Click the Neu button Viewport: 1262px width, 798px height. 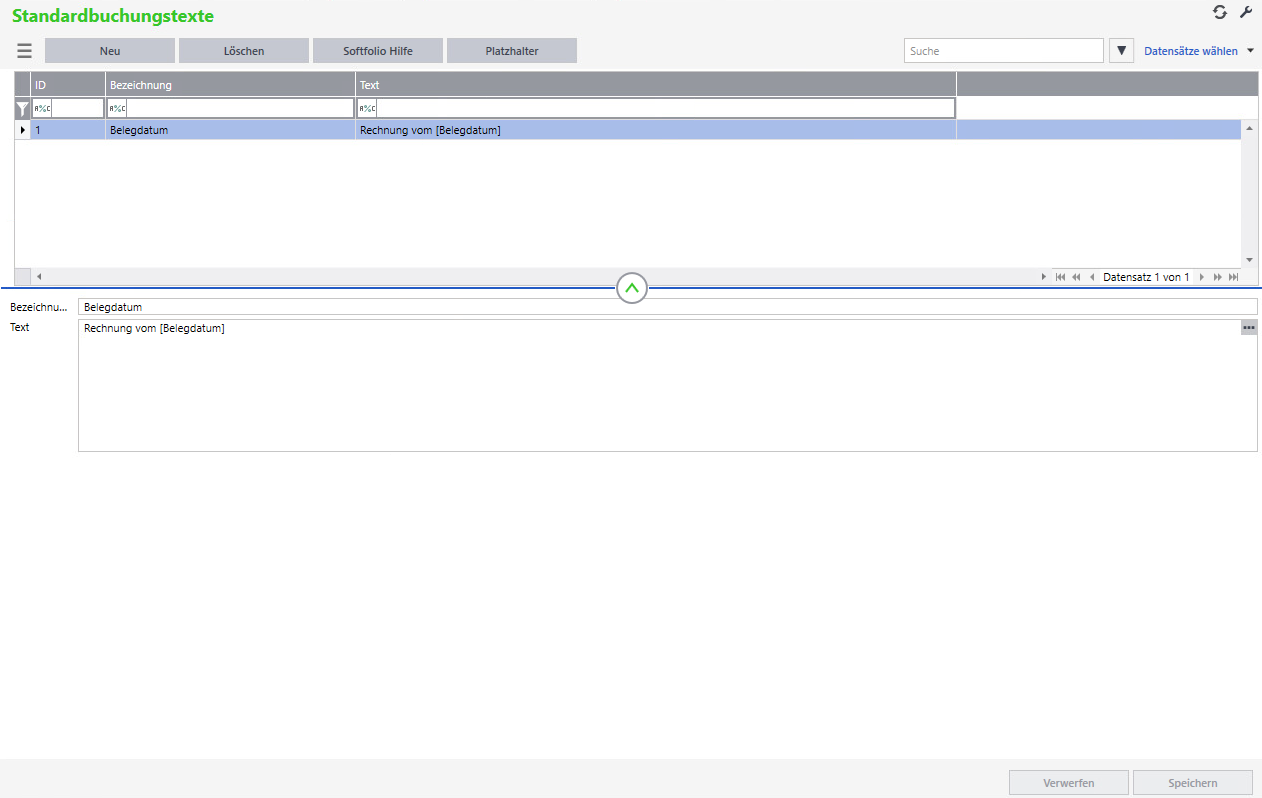coord(110,51)
